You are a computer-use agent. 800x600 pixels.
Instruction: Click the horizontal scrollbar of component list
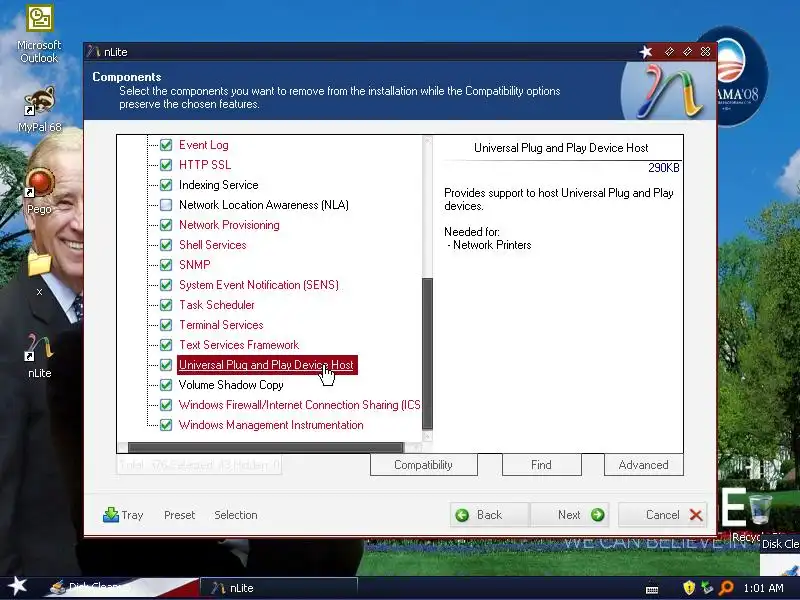265,447
